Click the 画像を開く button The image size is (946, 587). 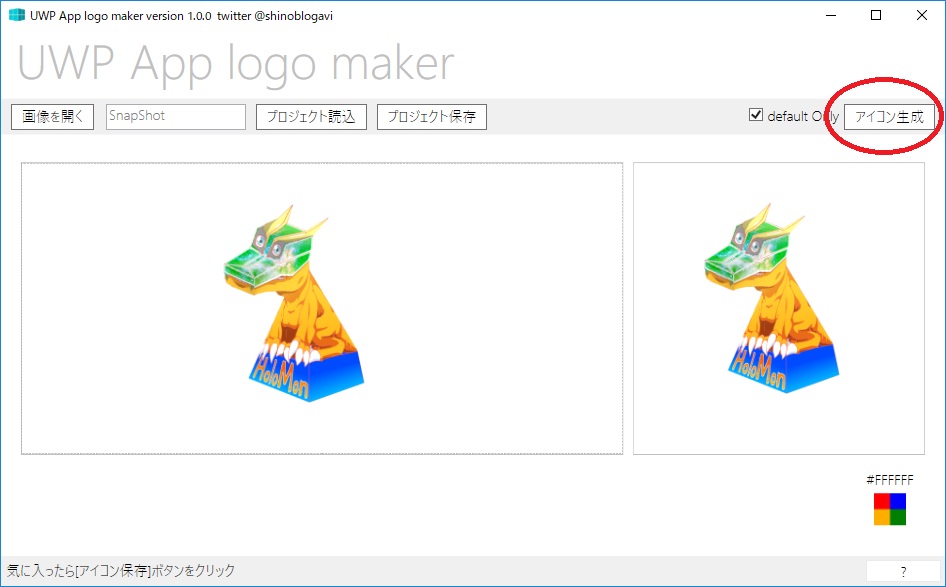[52, 116]
